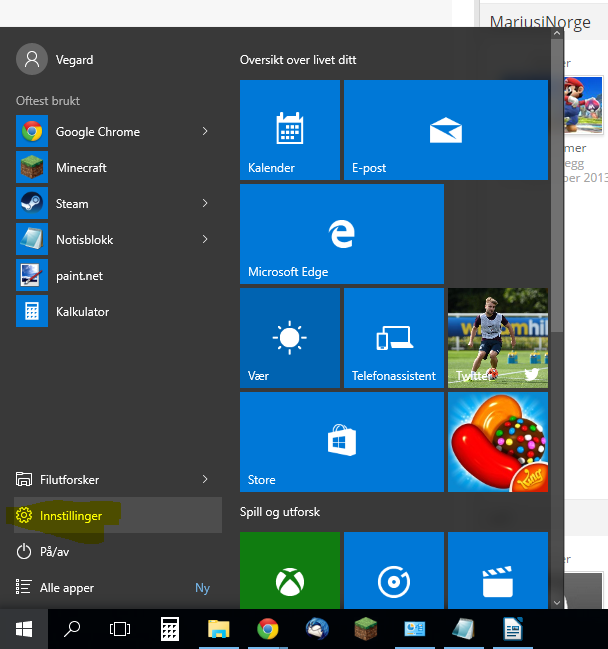Open Filutforsker from Start menu
The image size is (608, 649).
(x=119, y=479)
